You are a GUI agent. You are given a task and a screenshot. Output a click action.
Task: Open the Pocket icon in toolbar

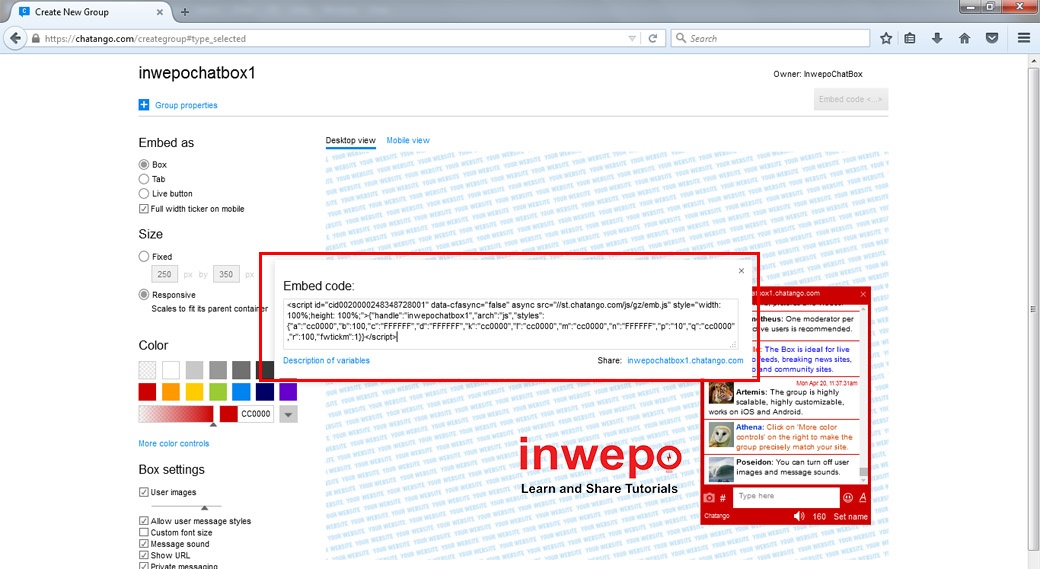tap(992, 38)
